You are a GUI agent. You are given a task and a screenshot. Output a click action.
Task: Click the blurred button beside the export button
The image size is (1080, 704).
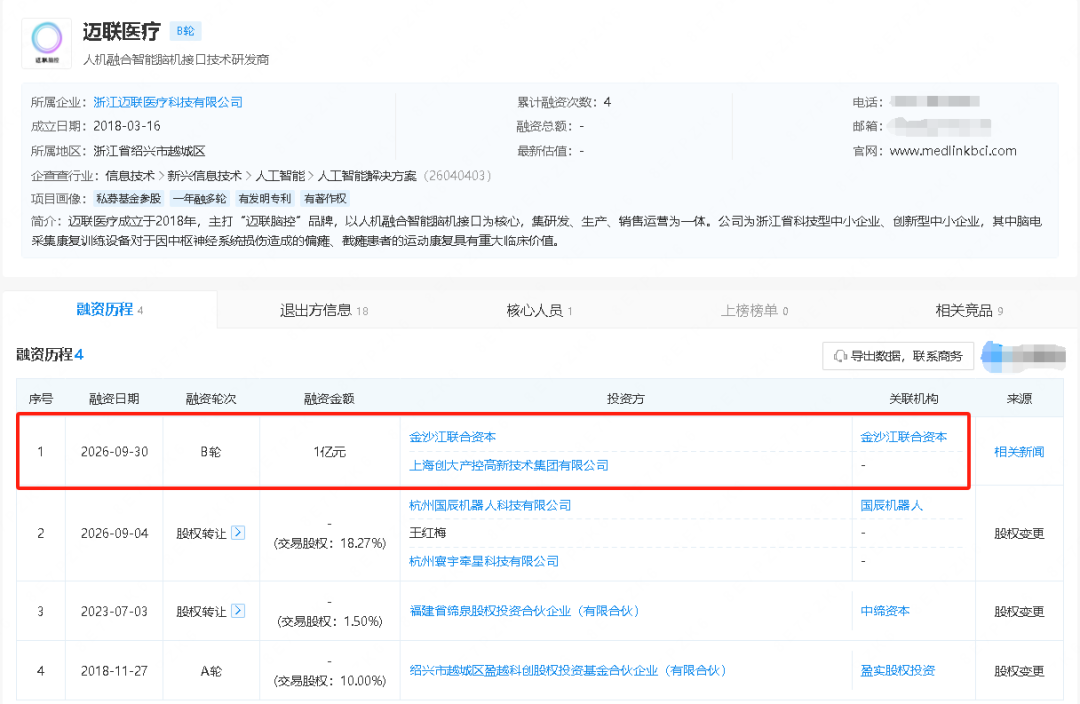click(x=1023, y=356)
